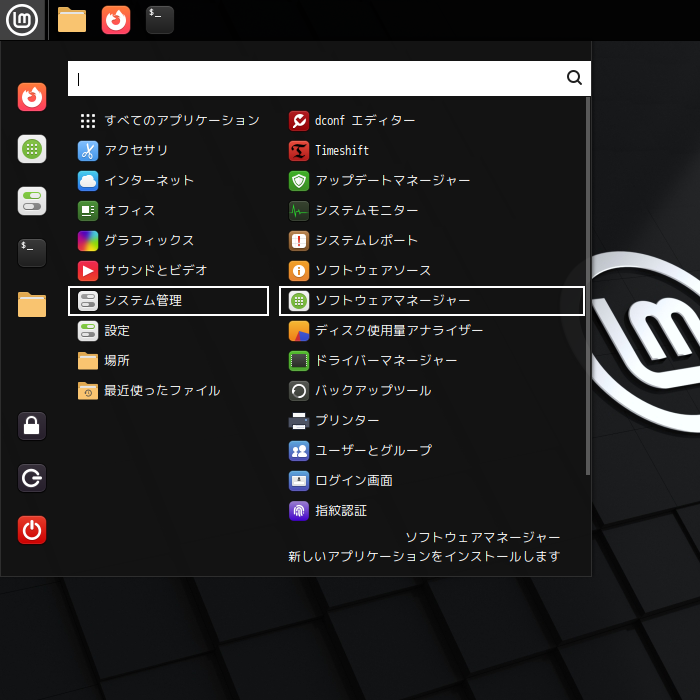Launch Timeshift

click(432, 150)
